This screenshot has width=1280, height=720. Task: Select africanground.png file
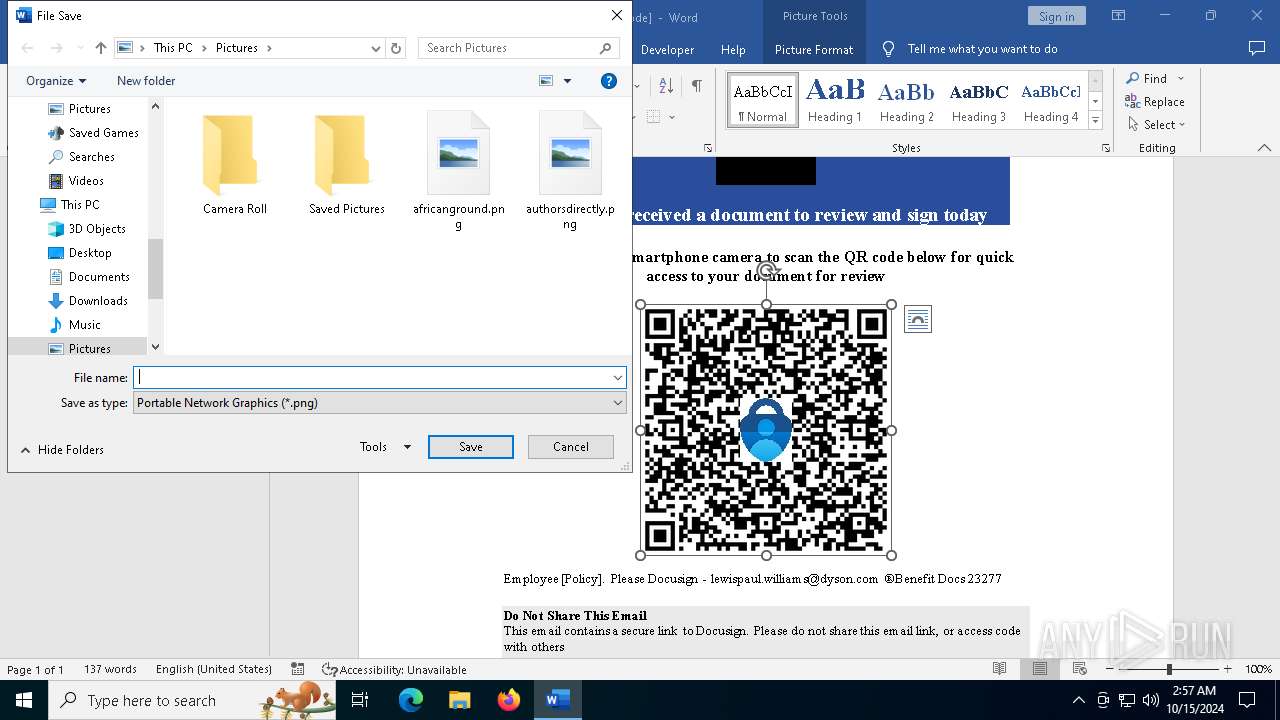pyautogui.click(x=459, y=171)
